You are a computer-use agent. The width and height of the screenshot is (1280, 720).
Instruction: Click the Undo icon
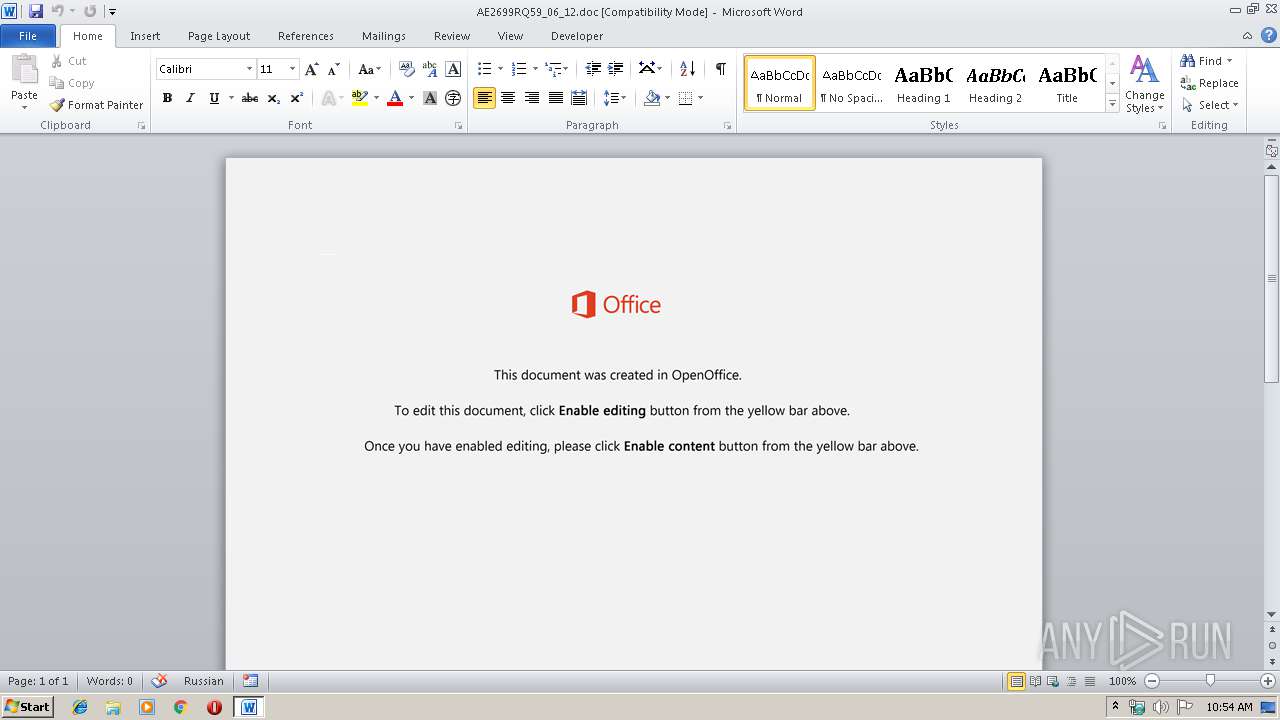58,11
